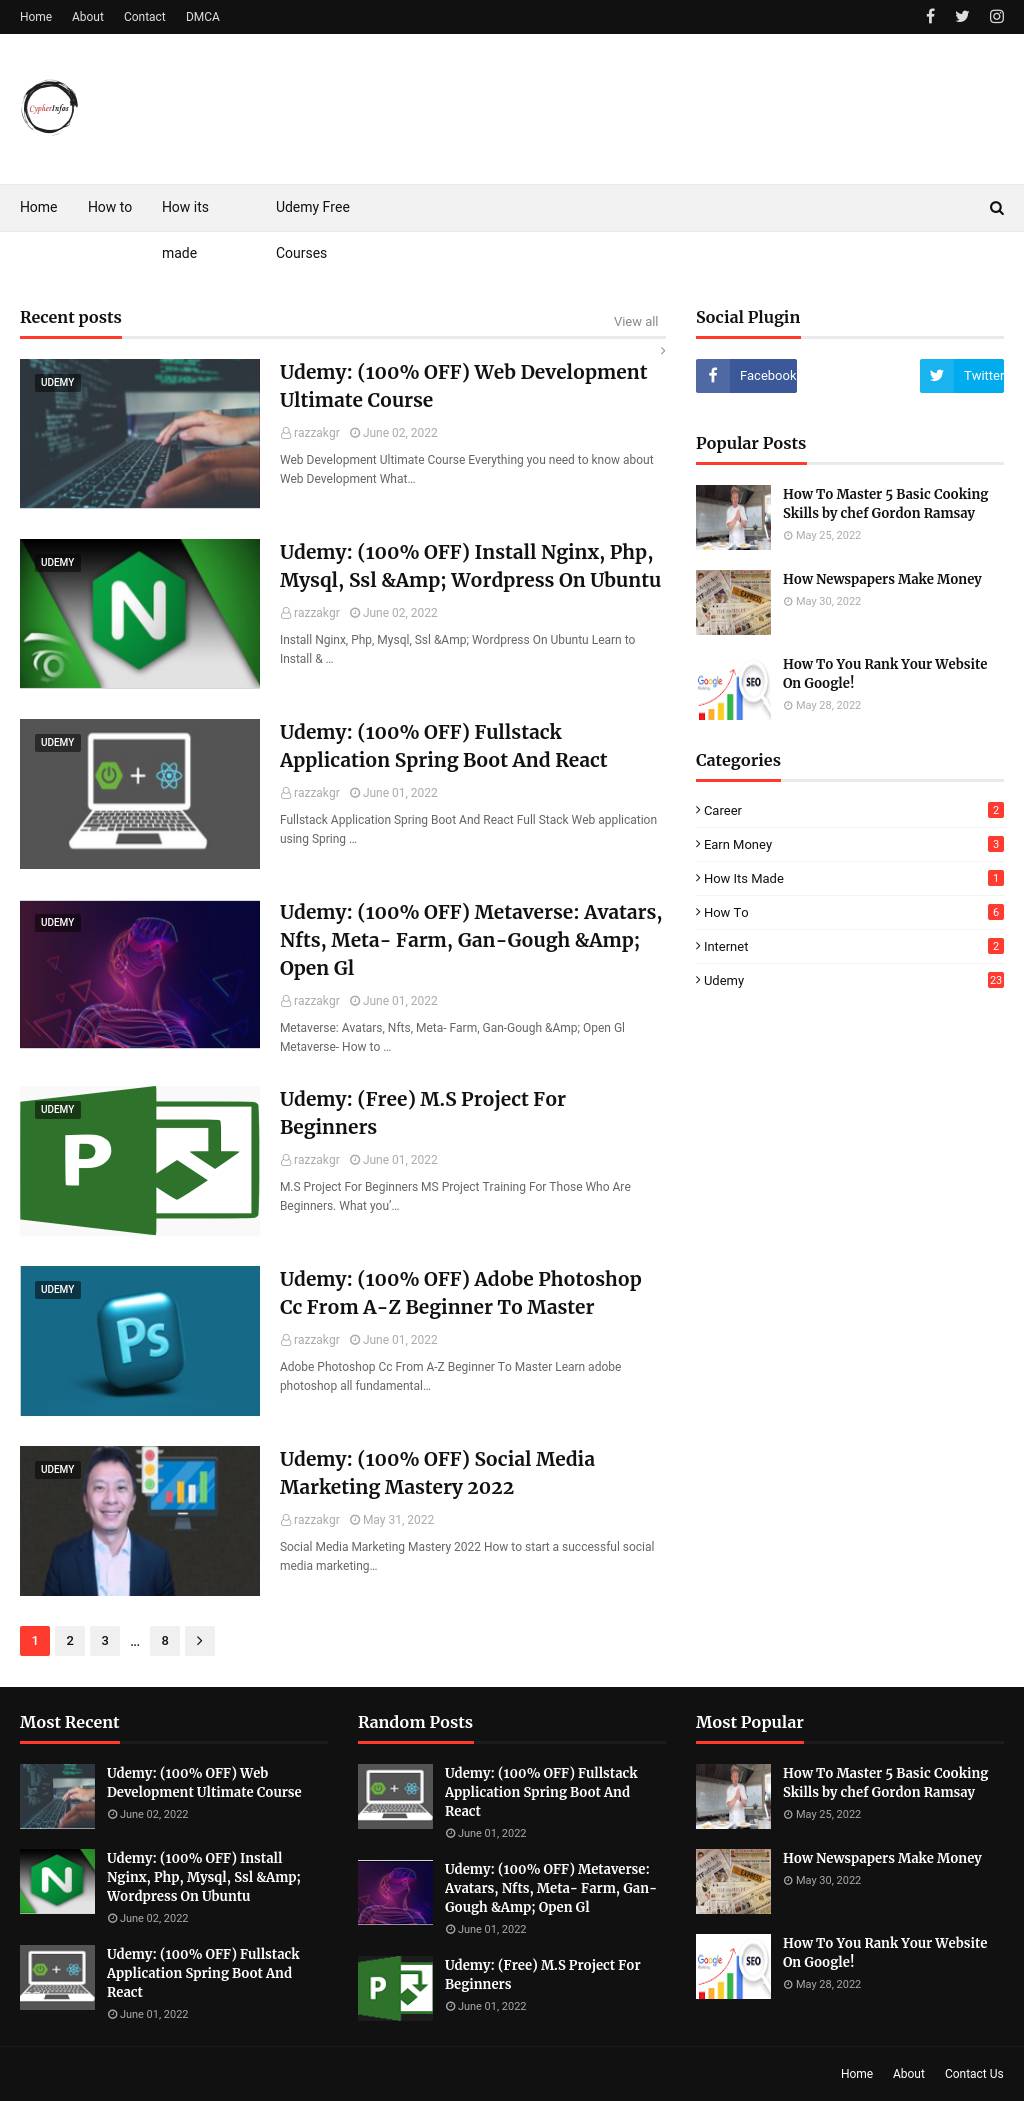
Task: Open DMCA link in top bar
Action: [x=202, y=17]
